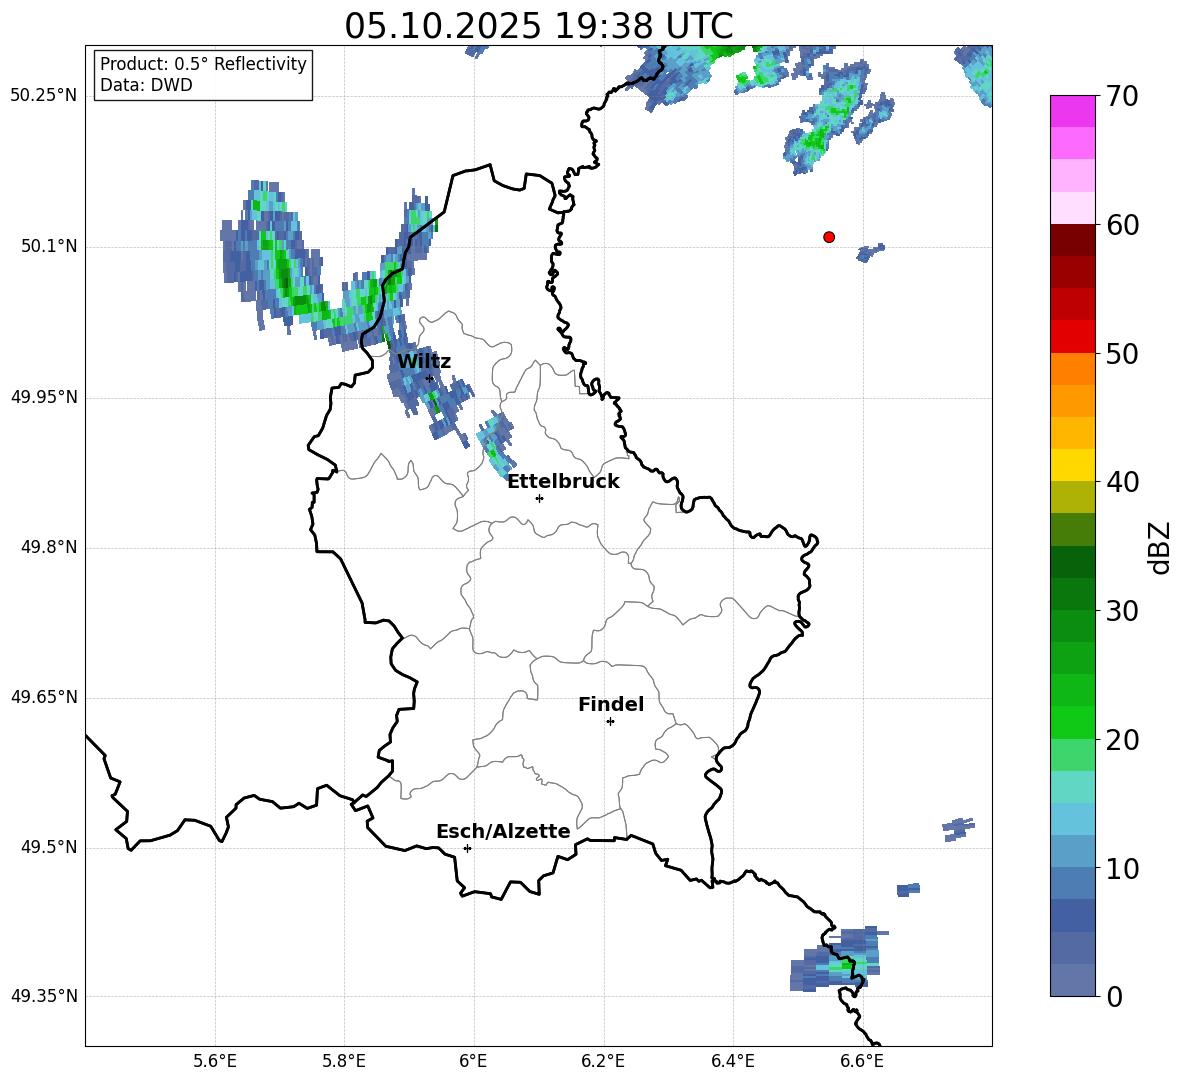Pick the magenta swatch at top of colorbar
Image resolution: width=1184 pixels, height=1081 pixels.
pyautogui.click(x=1073, y=111)
